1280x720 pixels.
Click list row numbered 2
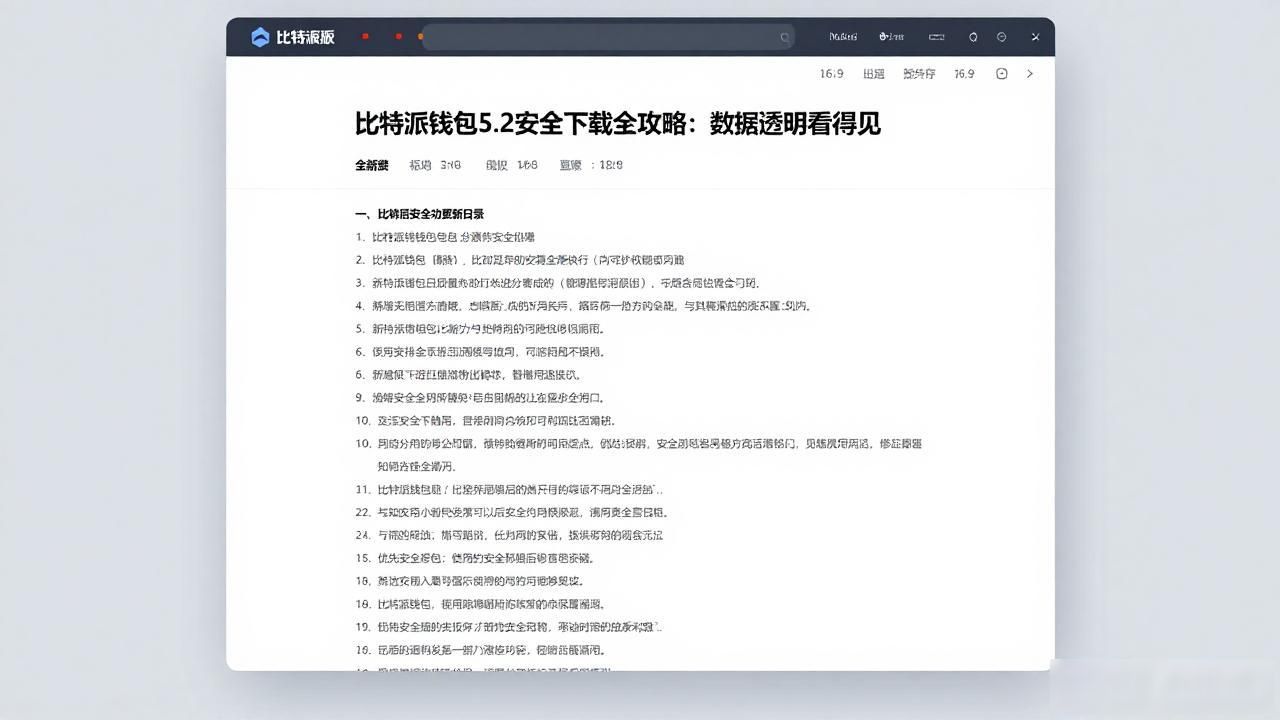[x=520, y=260]
